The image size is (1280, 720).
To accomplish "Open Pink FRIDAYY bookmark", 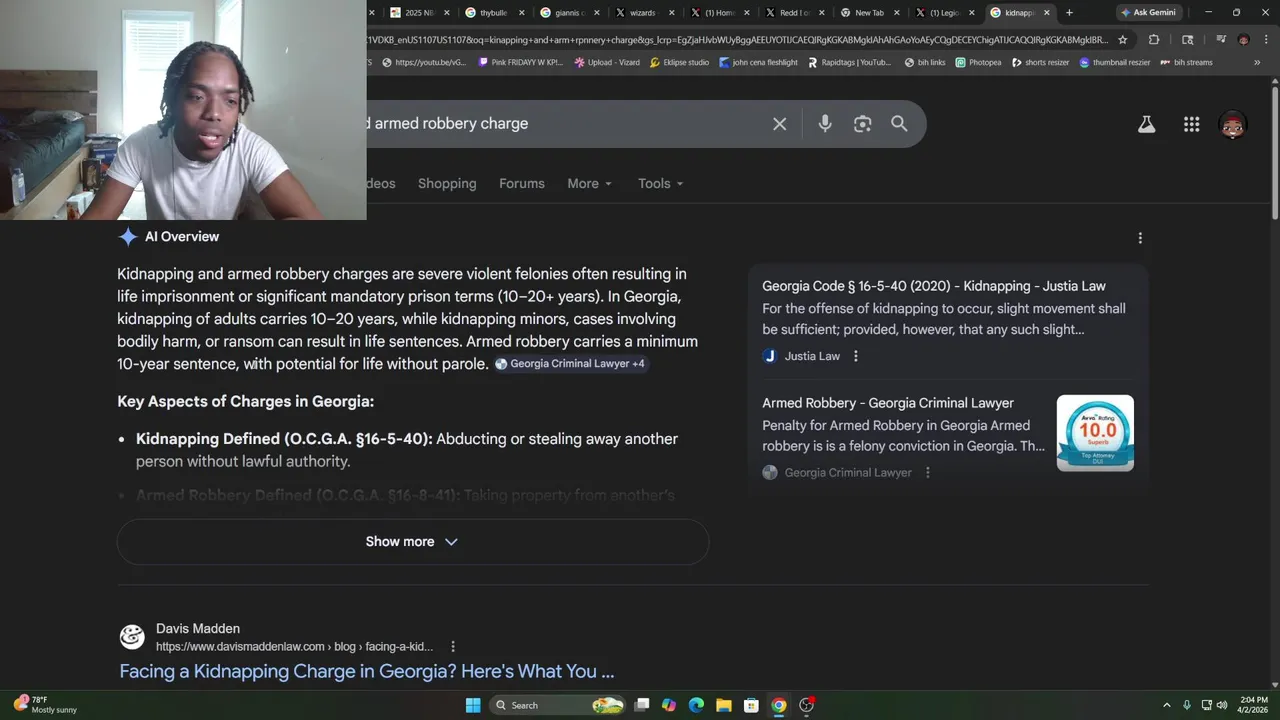I will [x=521, y=62].
